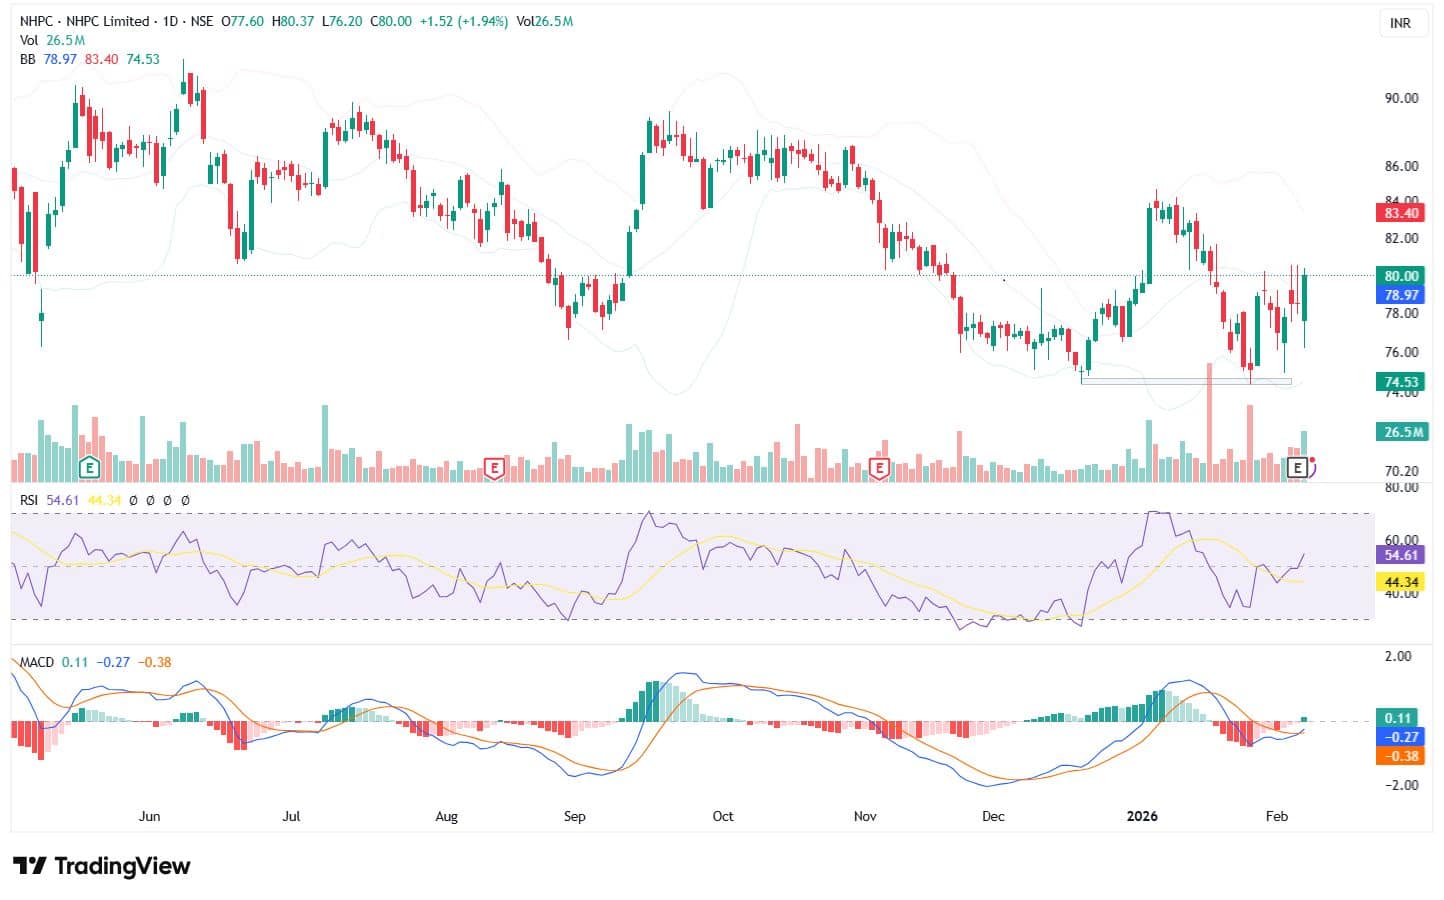Click the 78.97 basis value in BB legend

pyautogui.click(x=60, y=59)
